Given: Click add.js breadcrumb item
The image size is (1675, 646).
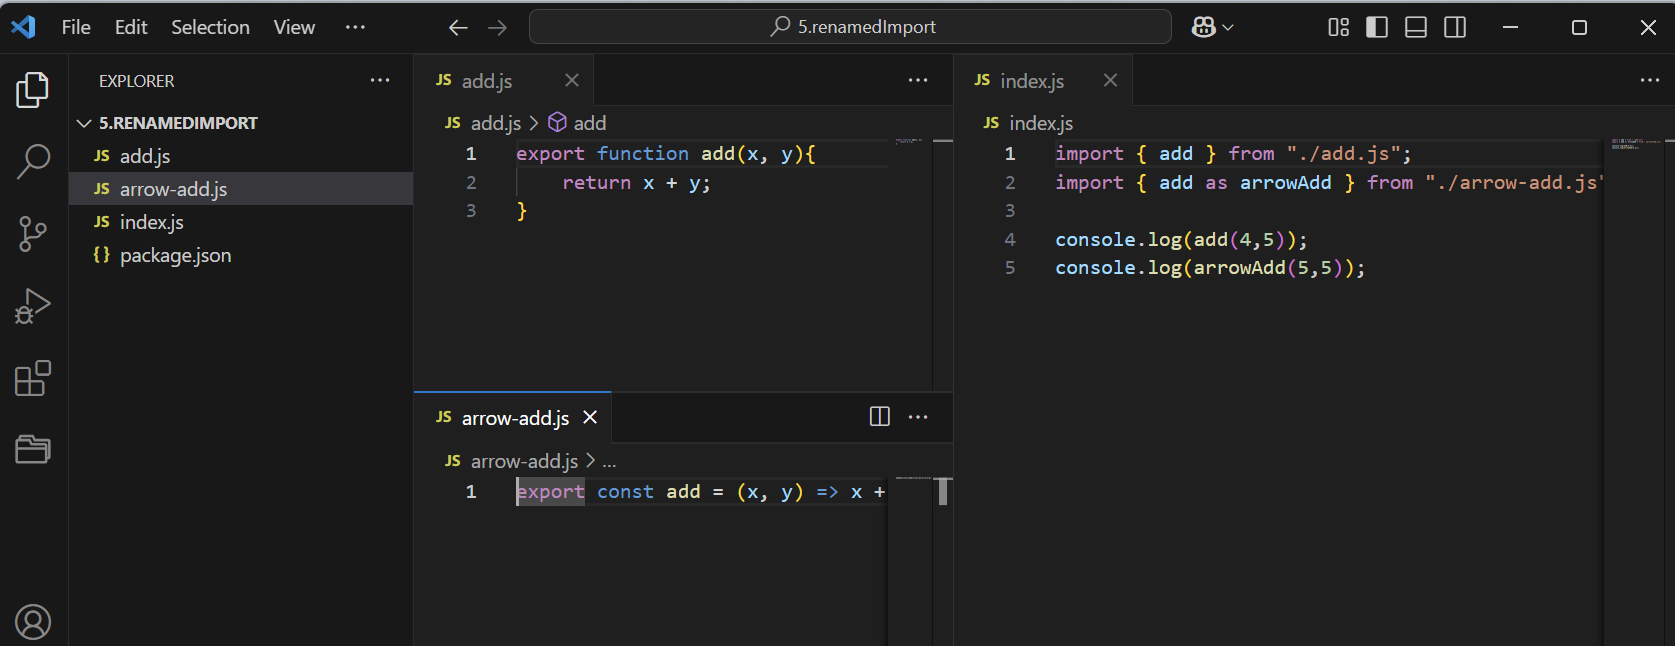Looking at the screenshot, I should click(x=495, y=123).
